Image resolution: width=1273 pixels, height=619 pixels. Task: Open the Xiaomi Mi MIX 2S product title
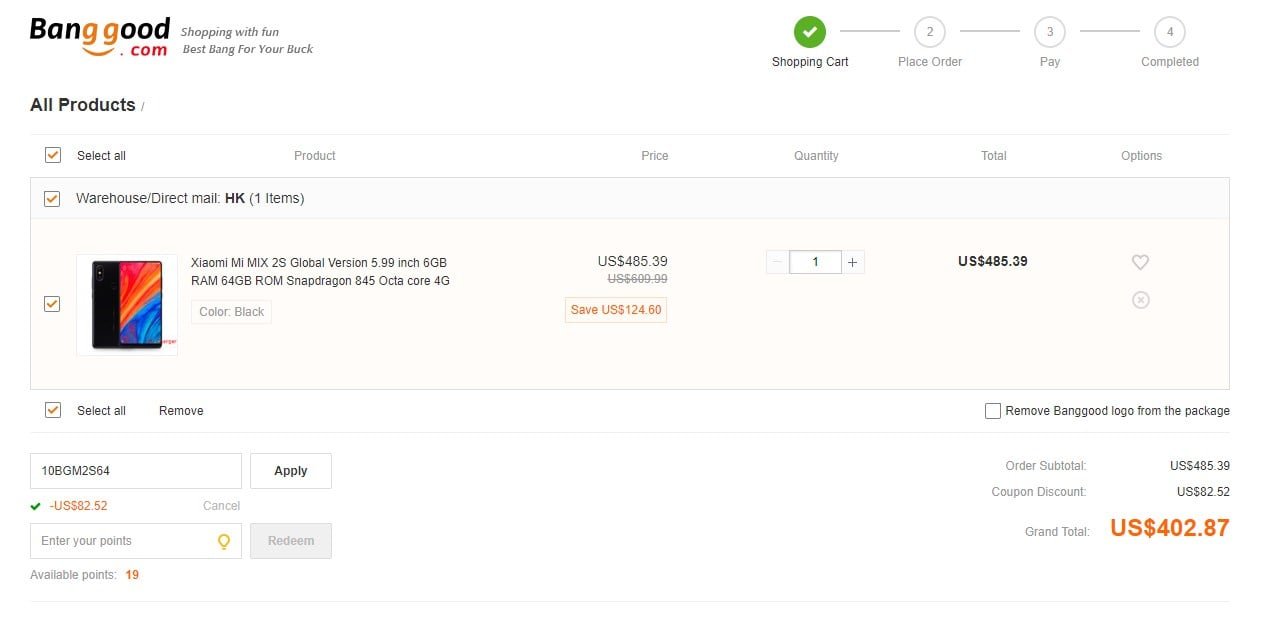320,272
